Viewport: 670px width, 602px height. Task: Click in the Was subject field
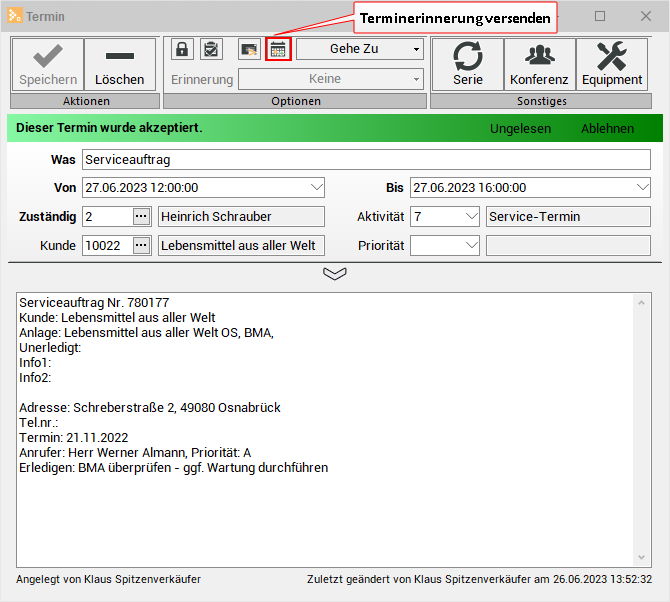click(366, 159)
